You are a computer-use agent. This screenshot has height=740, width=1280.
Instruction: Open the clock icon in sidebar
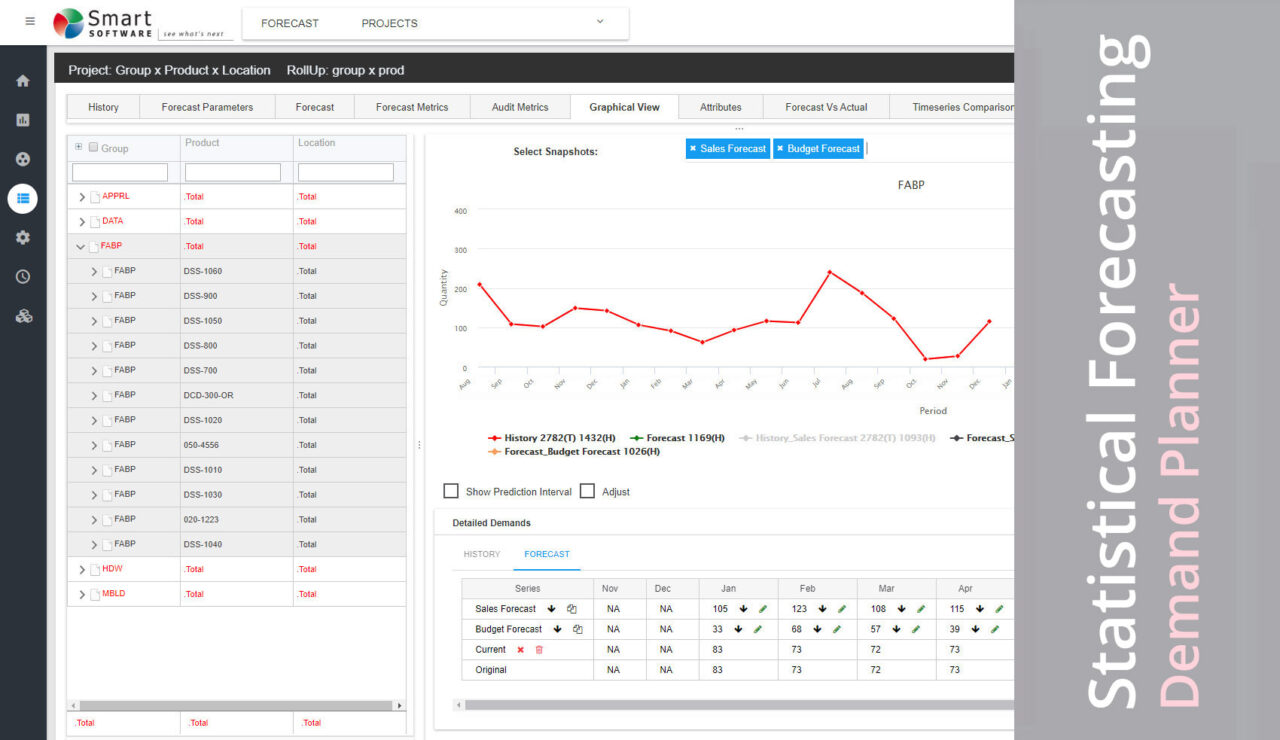pos(23,277)
